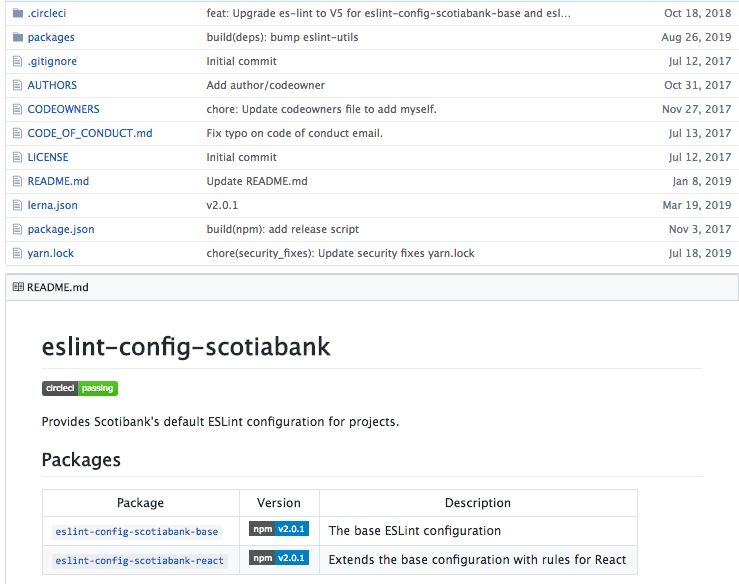Open npm v2.0.1 badge for scotiabank-react
The image size is (739, 584).
[279, 558]
